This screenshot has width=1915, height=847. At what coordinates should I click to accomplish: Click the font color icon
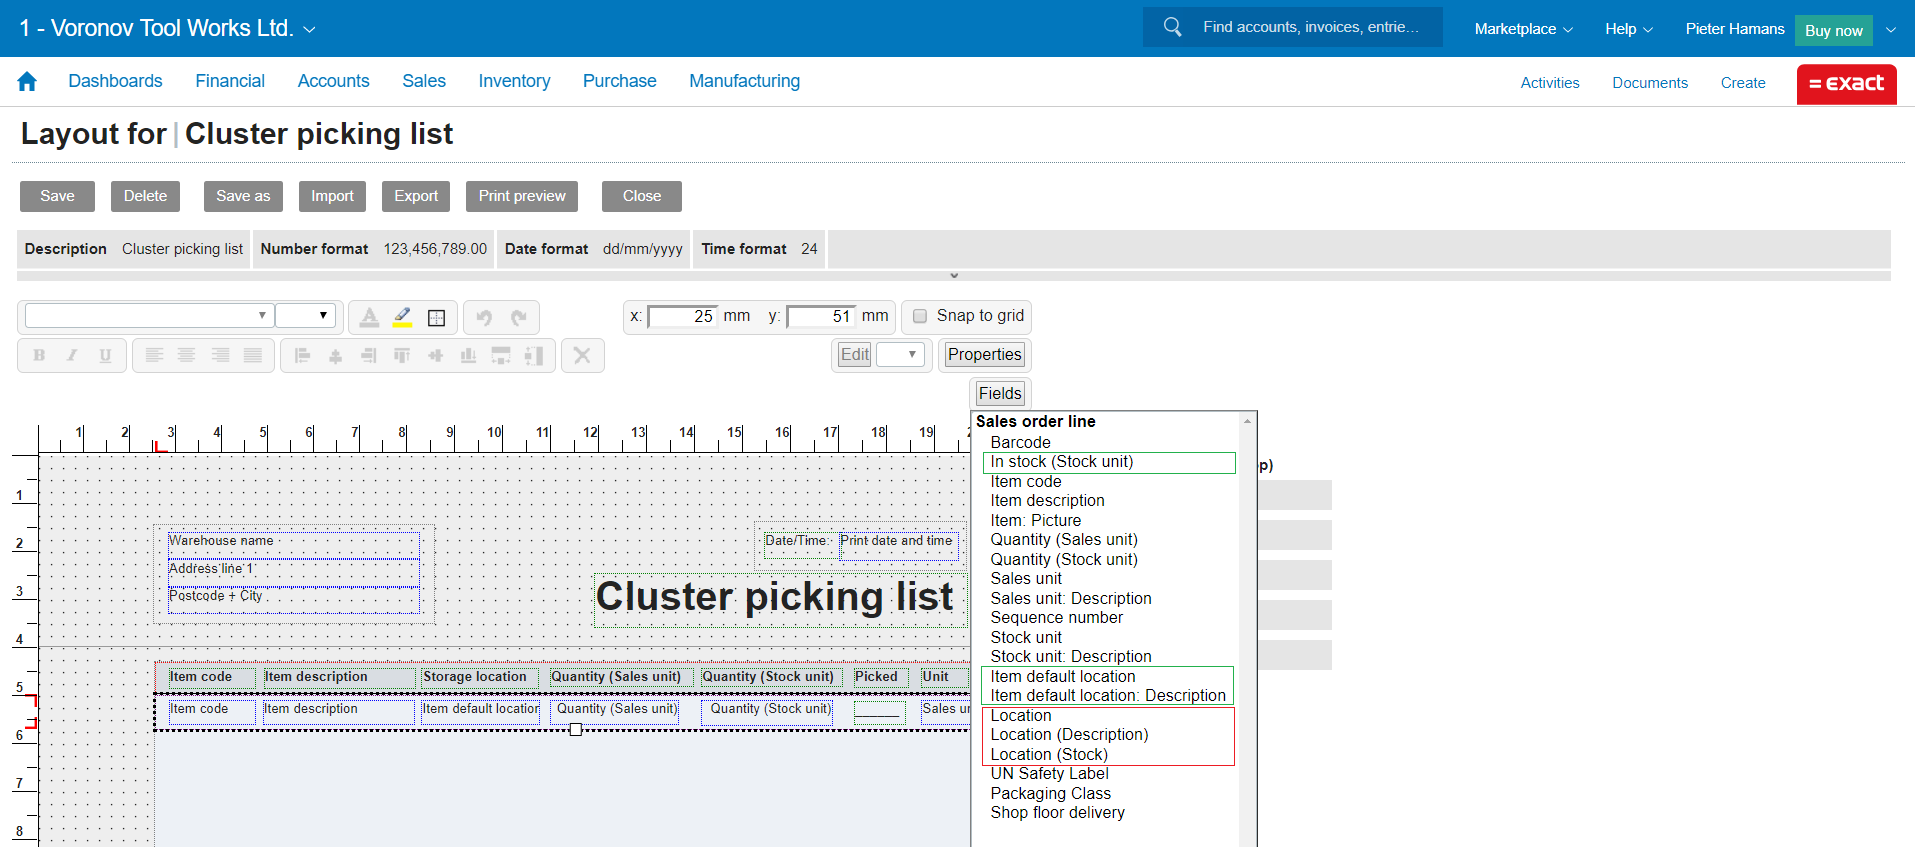coord(369,317)
